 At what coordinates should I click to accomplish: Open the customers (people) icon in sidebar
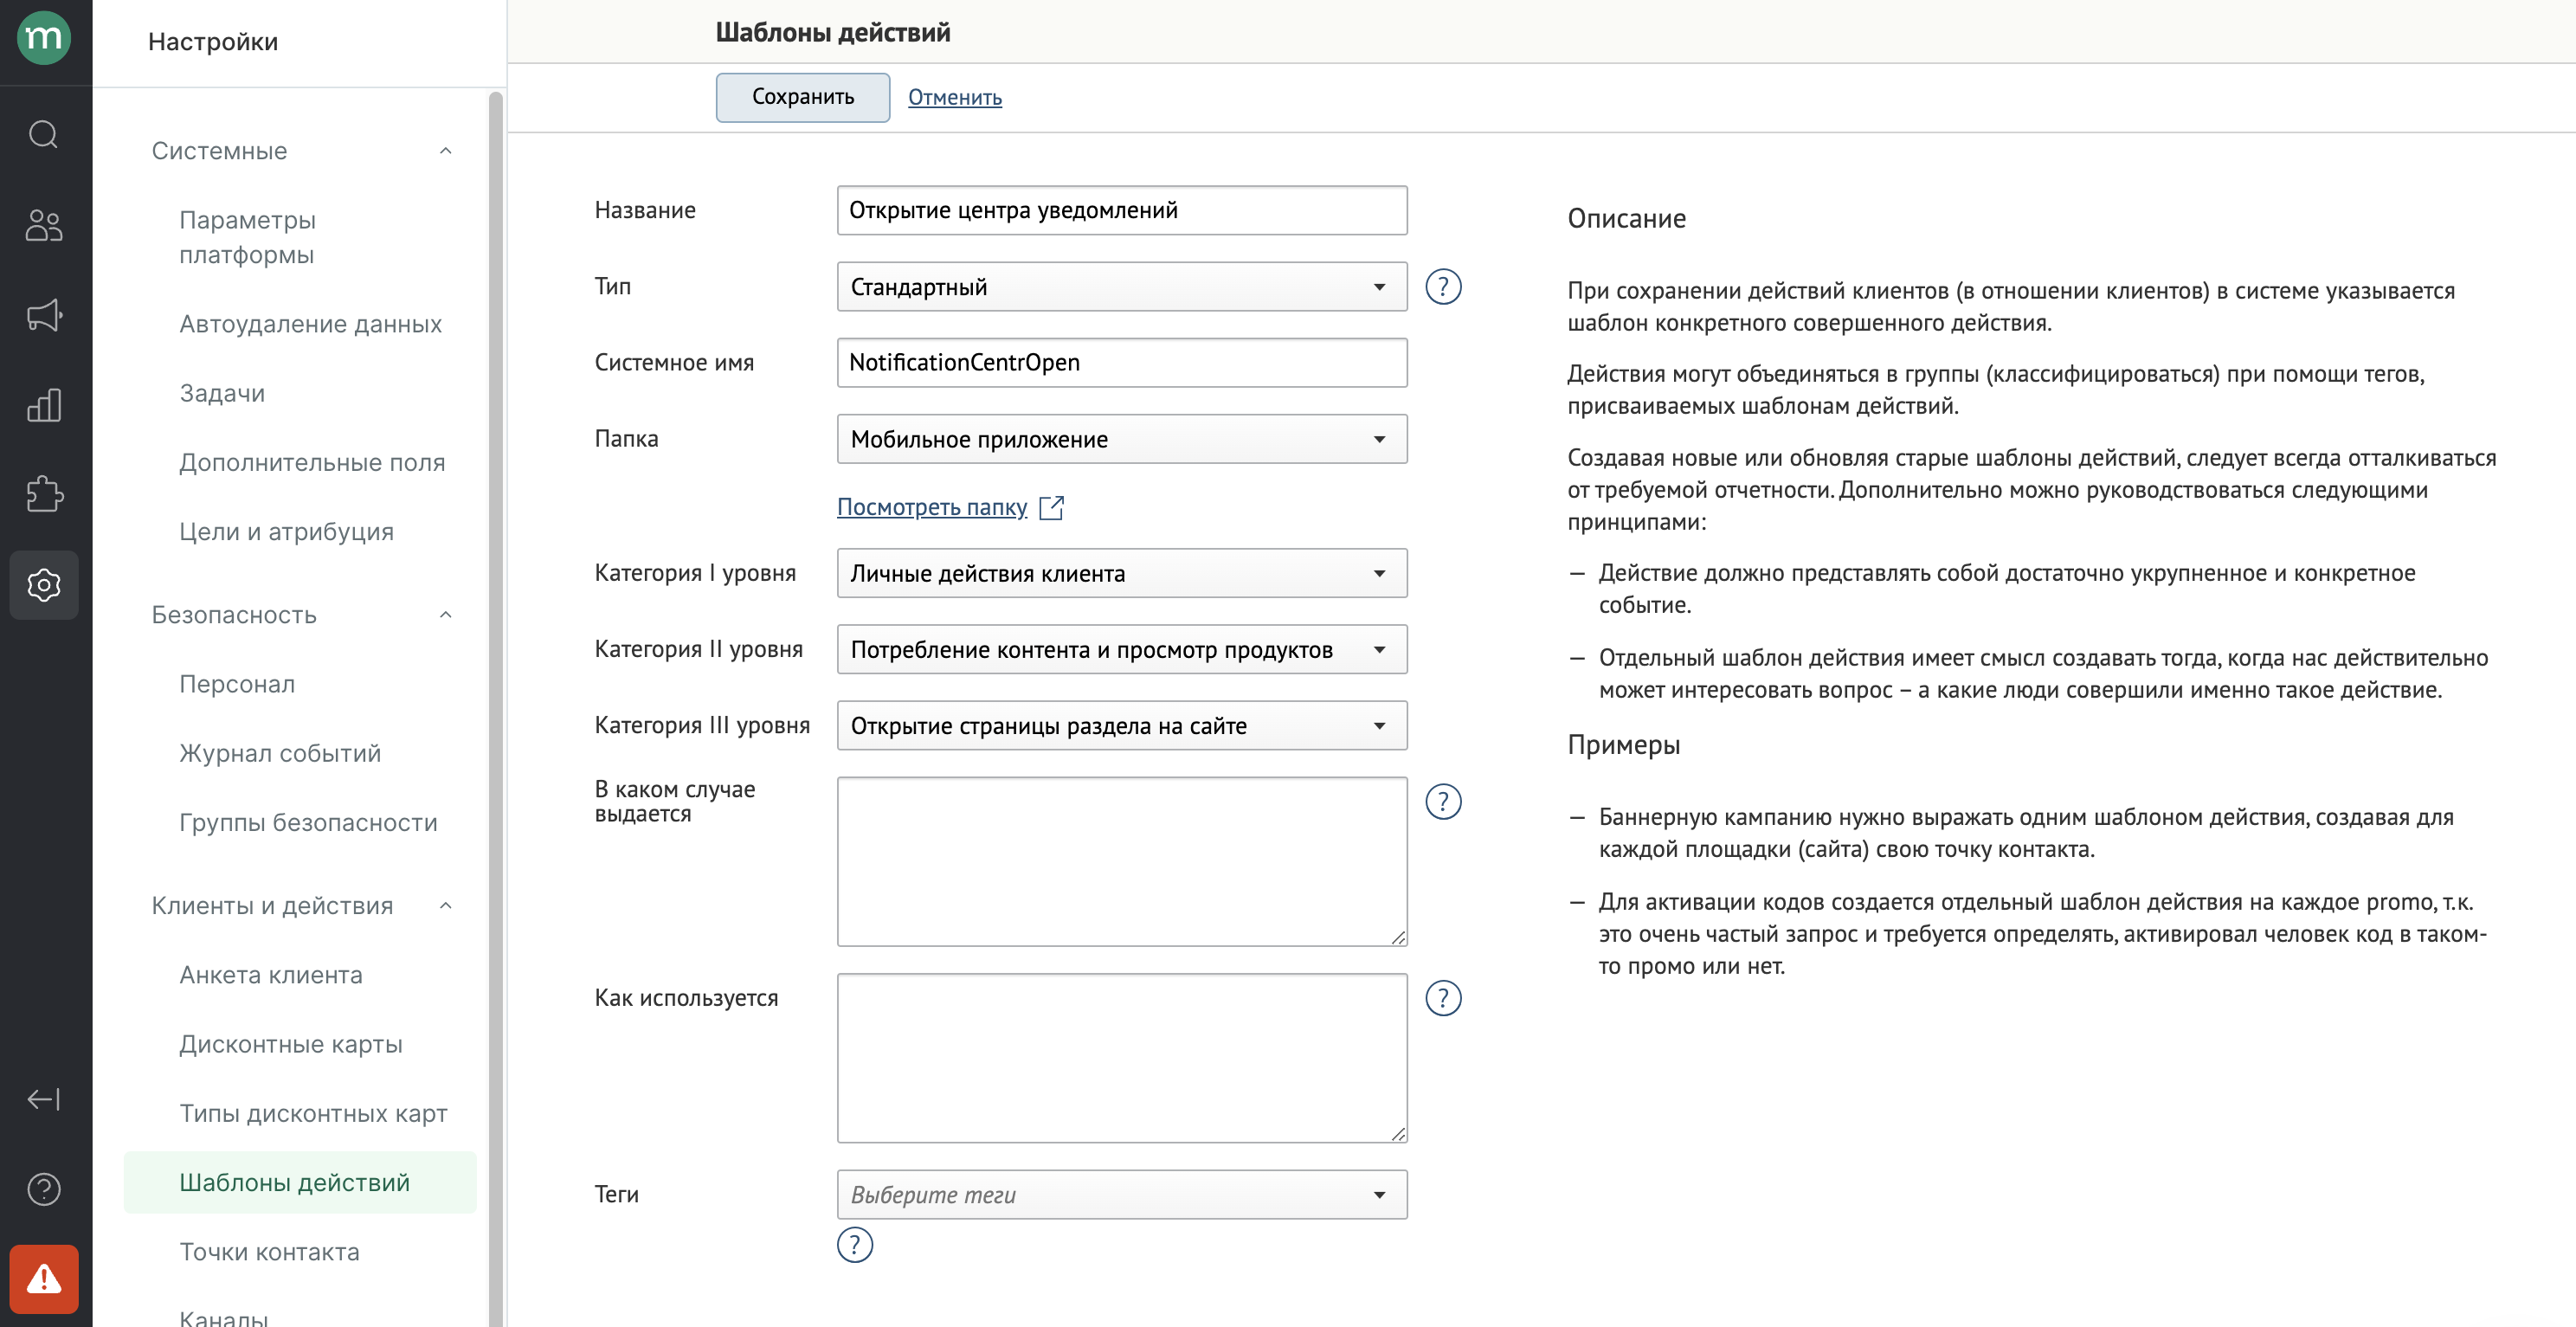(x=44, y=225)
